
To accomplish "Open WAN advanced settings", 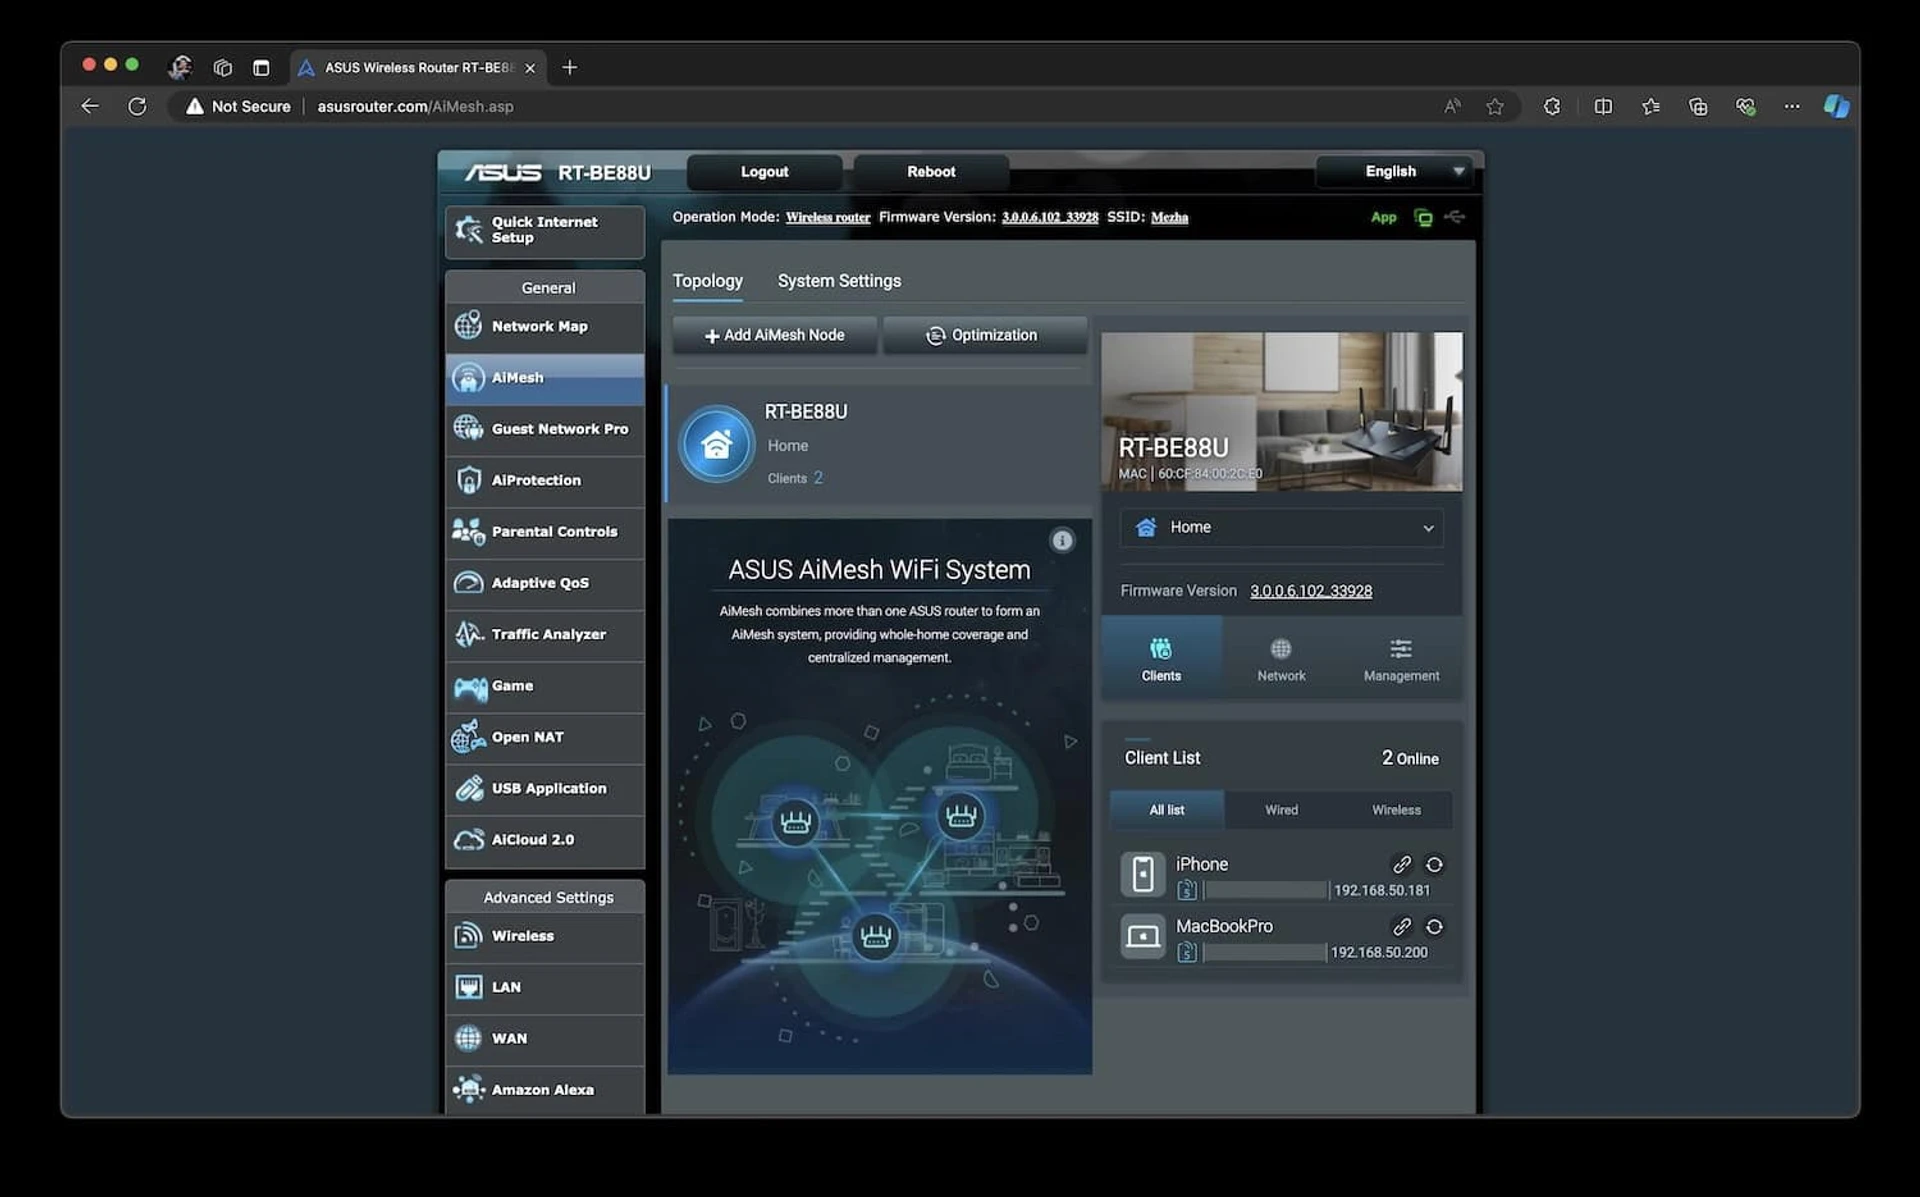I will (x=545, y=1039).
